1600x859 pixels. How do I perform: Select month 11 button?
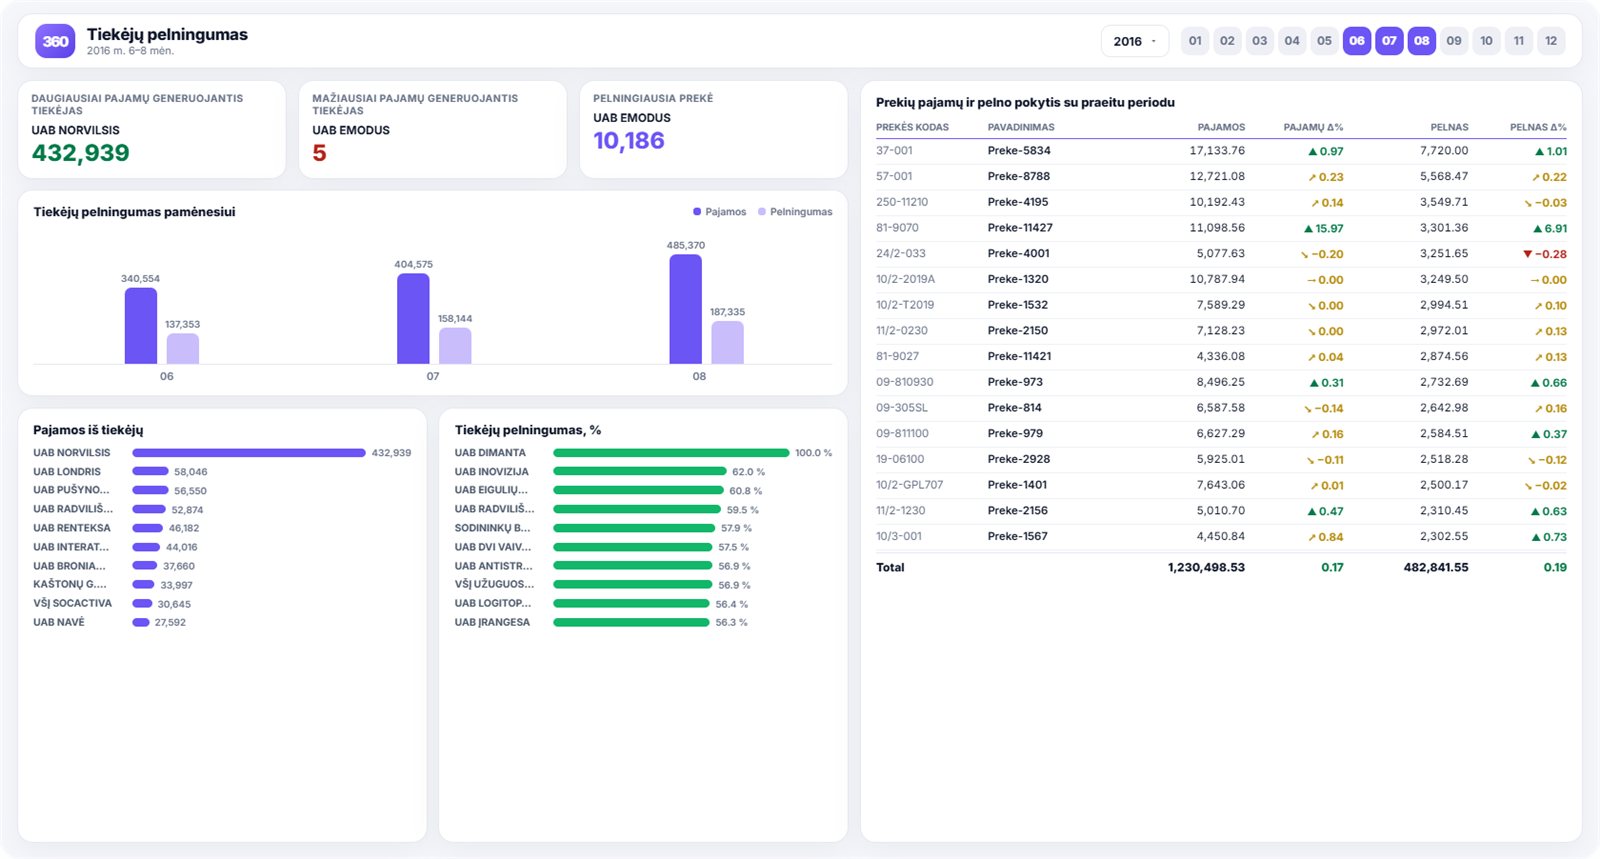[x=1519, y=41]
